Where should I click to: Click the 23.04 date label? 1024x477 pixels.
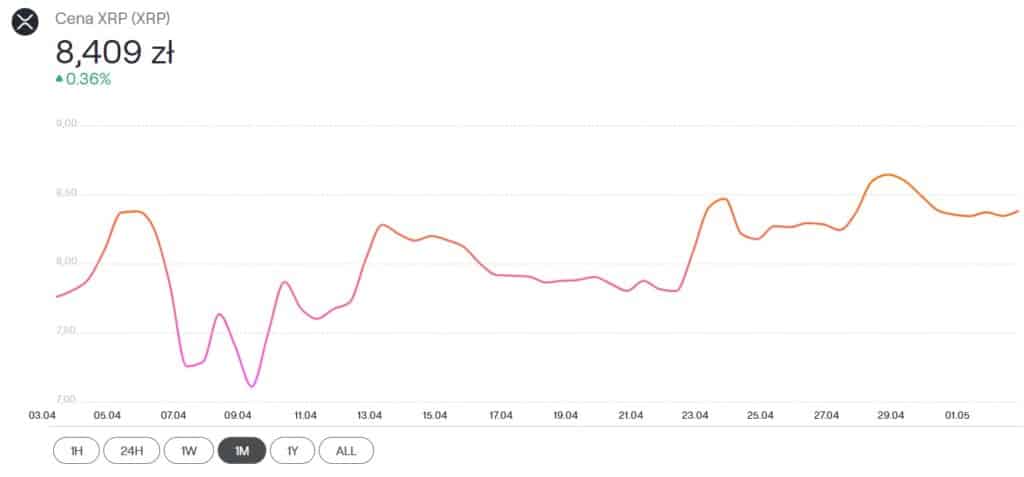[695, 415]
